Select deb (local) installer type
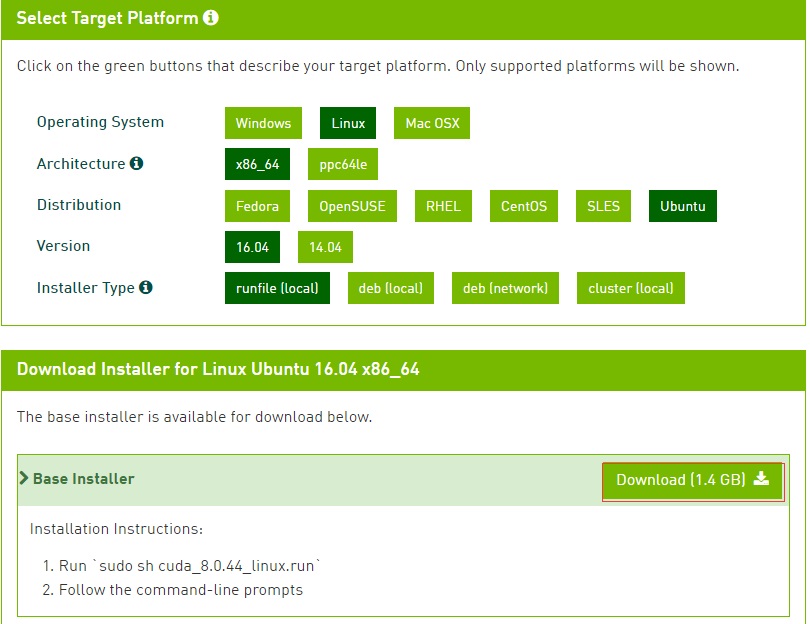 point(390,288)
